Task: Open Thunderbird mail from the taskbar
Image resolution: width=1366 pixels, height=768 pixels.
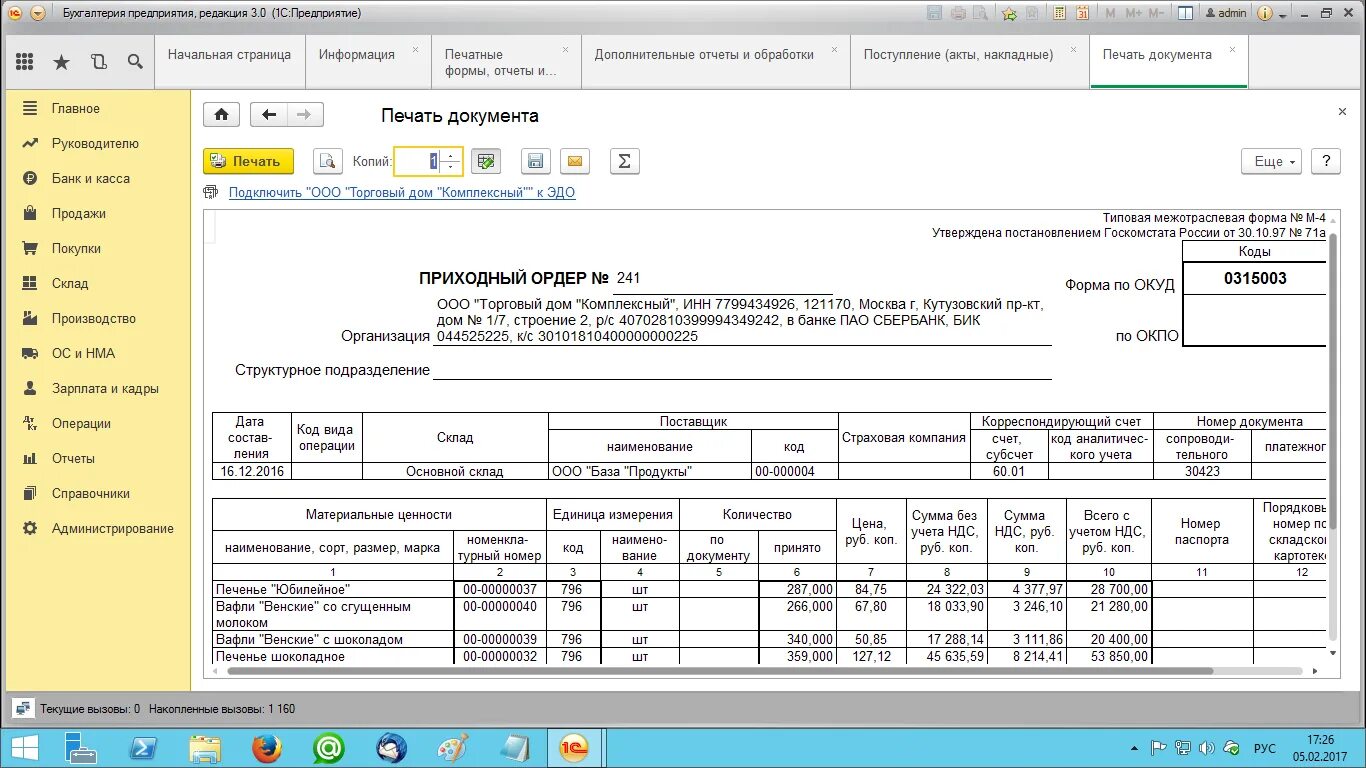Action: [391, 748]
